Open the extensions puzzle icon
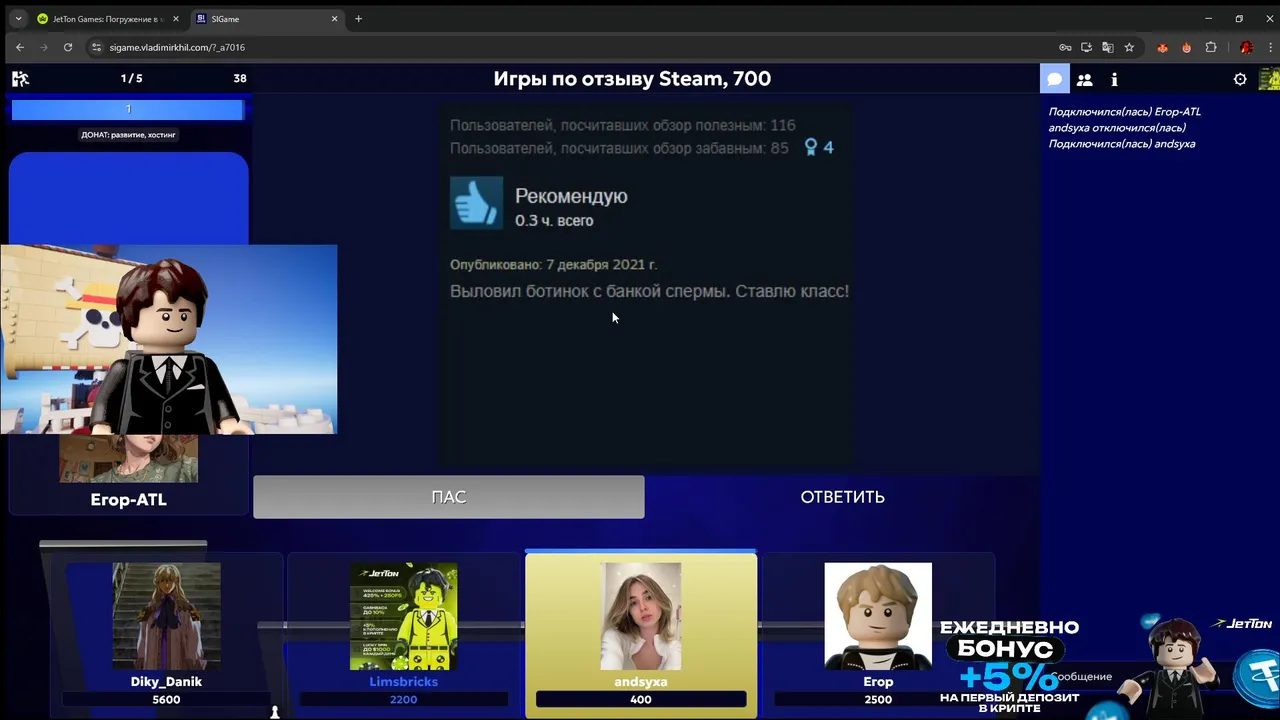This screenshot has height=720, width=1280. click(x=1211, y=47)
